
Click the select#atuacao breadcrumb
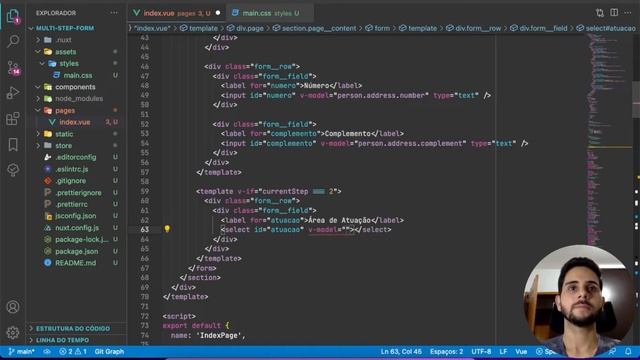tap(606, 28)
